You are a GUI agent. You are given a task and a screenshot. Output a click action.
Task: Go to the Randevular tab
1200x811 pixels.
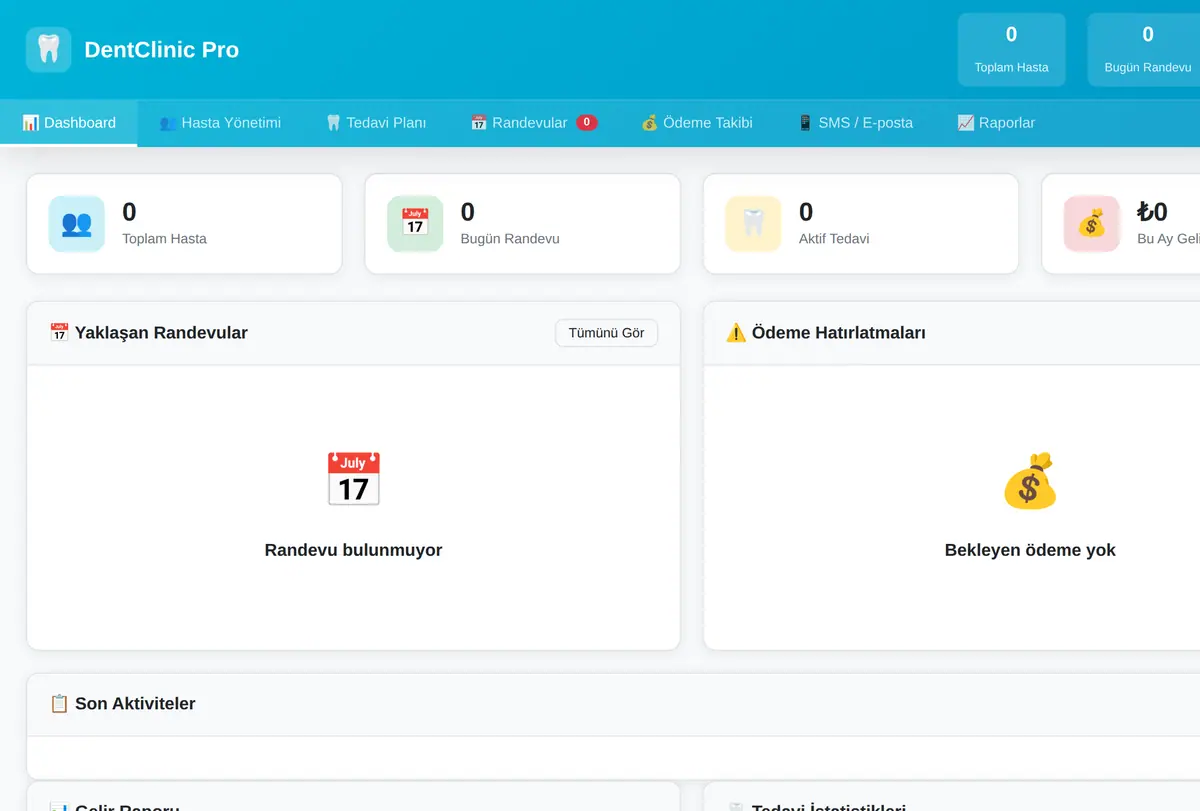(x=534, y=123)
